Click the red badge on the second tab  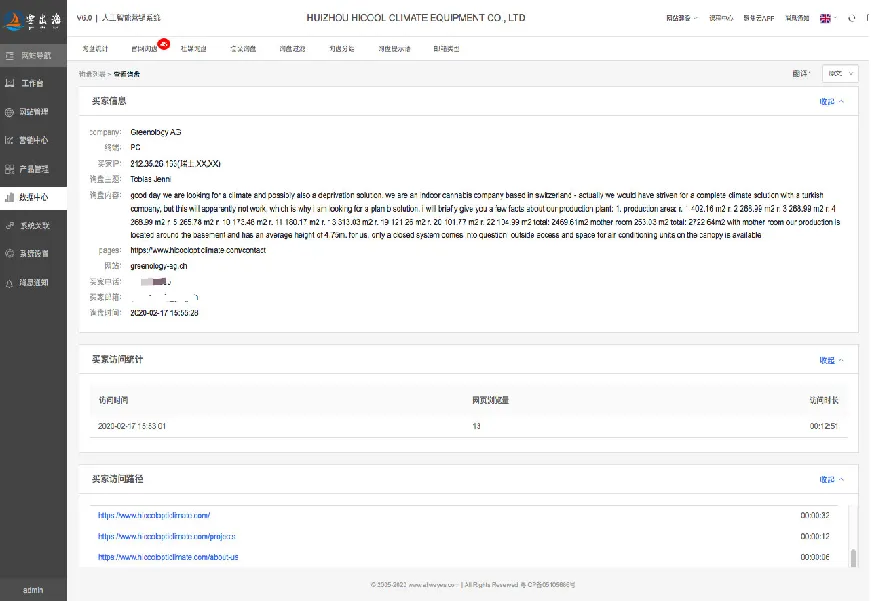(163, 43)
